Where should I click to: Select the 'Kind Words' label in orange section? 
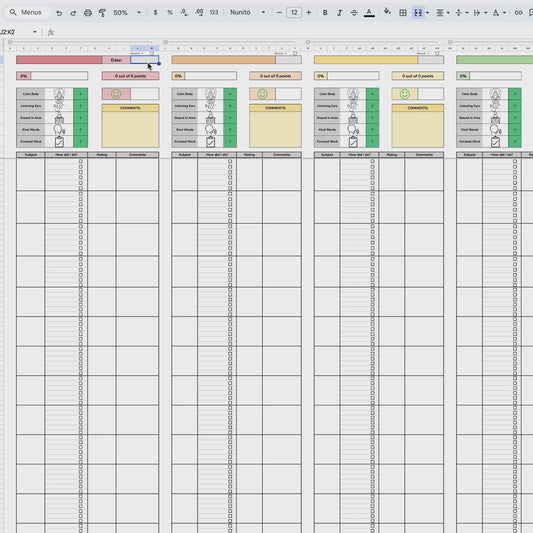pyautogui.click(x=185, y=130)
